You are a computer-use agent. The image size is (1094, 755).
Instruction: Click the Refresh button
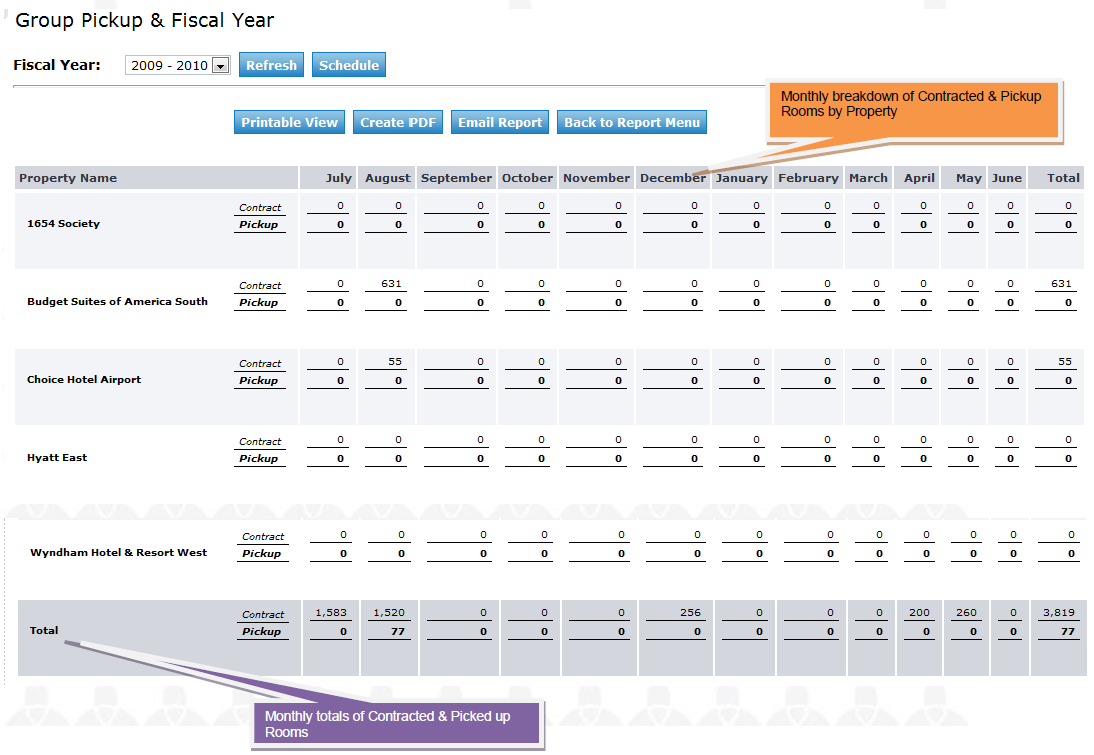271,65
